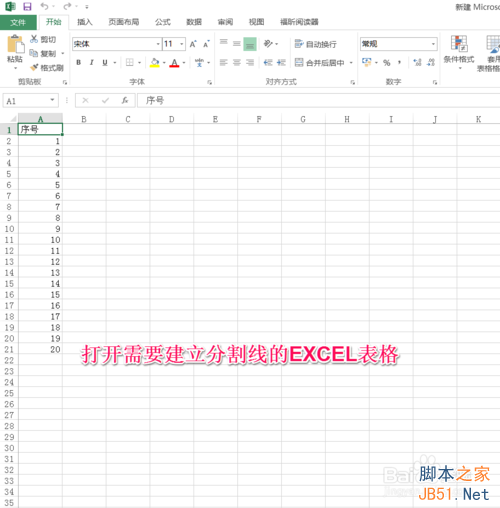The width and height of the screenshot is (500, 508).
Task: Decrease font size with small A icon
Action: pyautogui.click(x=206, y=44)
